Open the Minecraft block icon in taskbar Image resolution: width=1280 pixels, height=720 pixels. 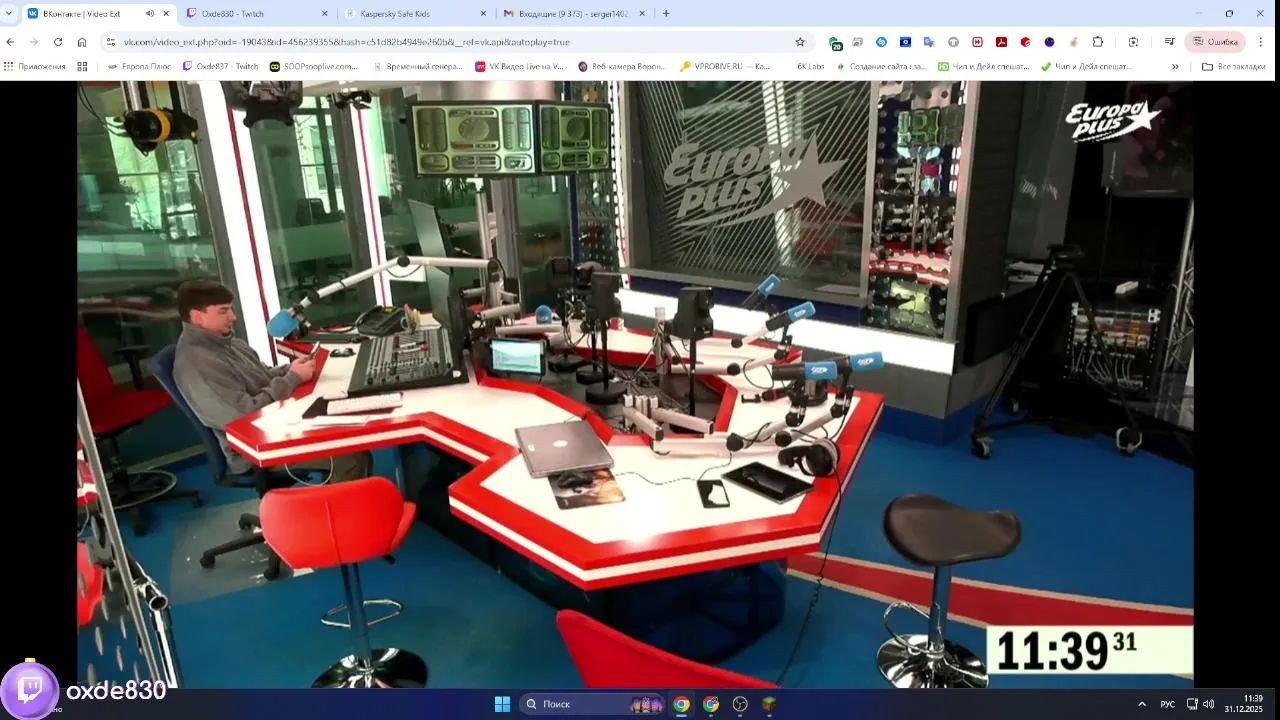click(x=769, y=704)
